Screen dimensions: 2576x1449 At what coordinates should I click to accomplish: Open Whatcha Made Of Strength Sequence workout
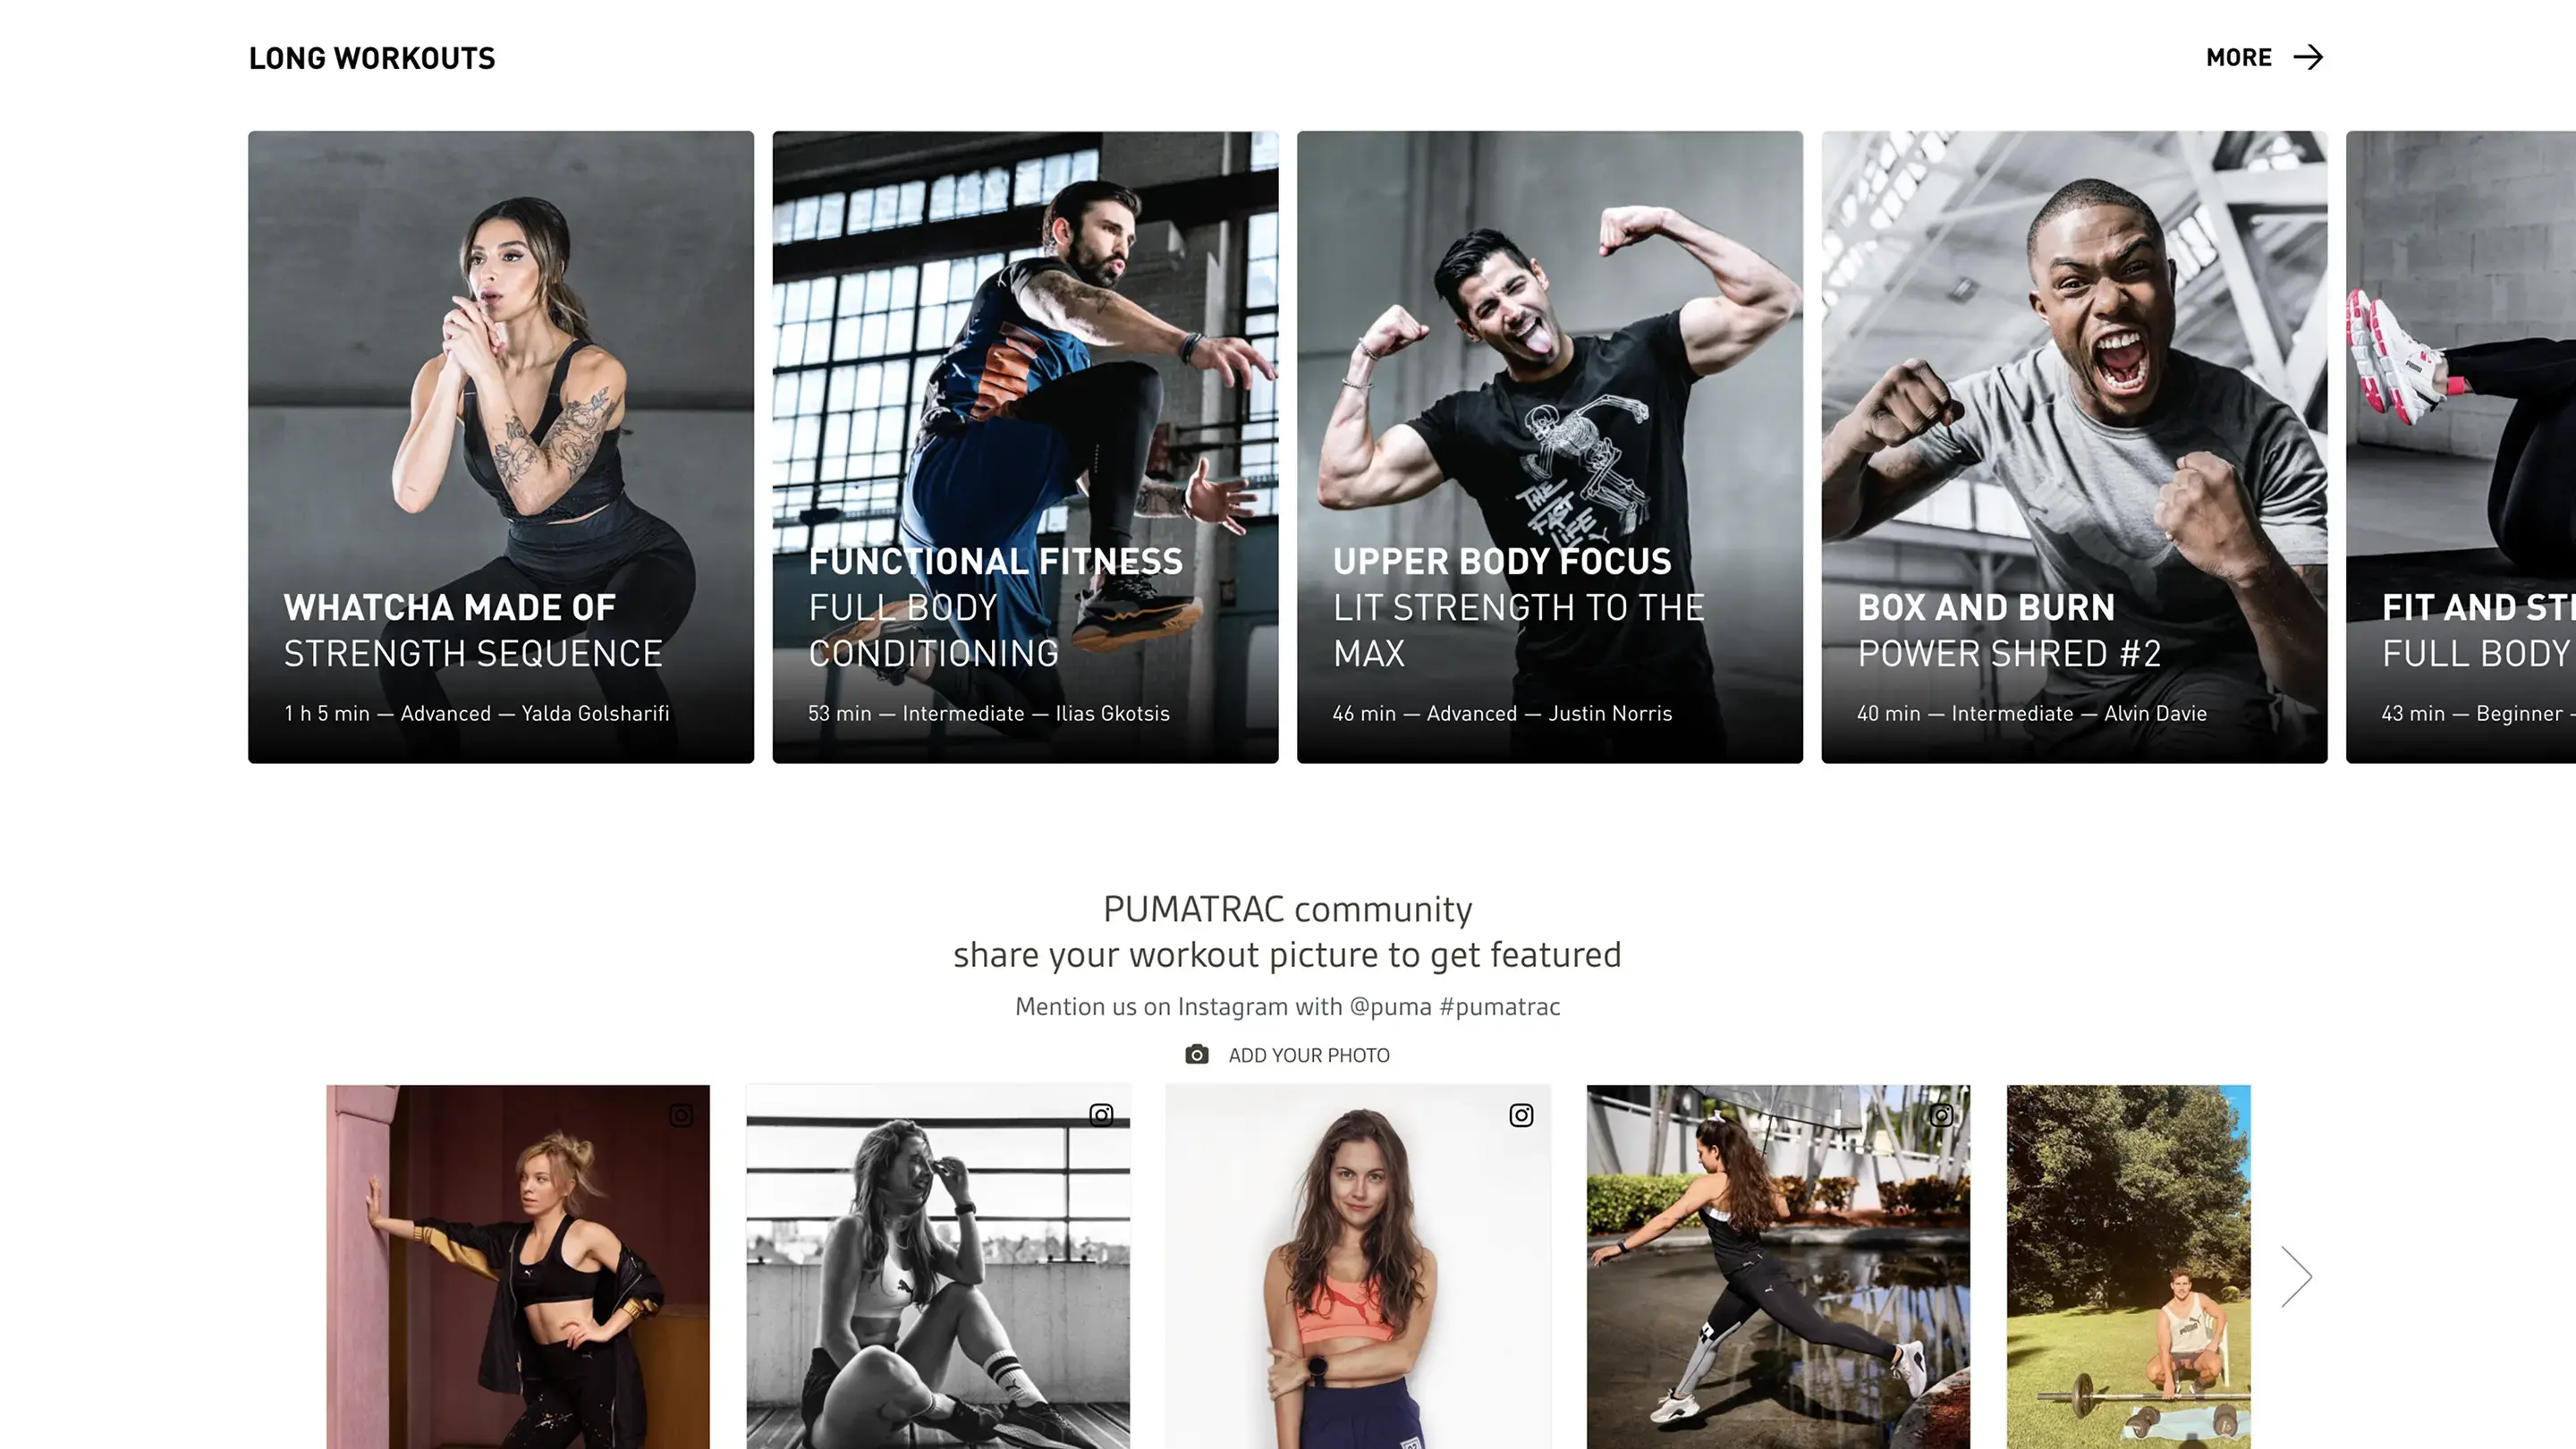[501, 447]
